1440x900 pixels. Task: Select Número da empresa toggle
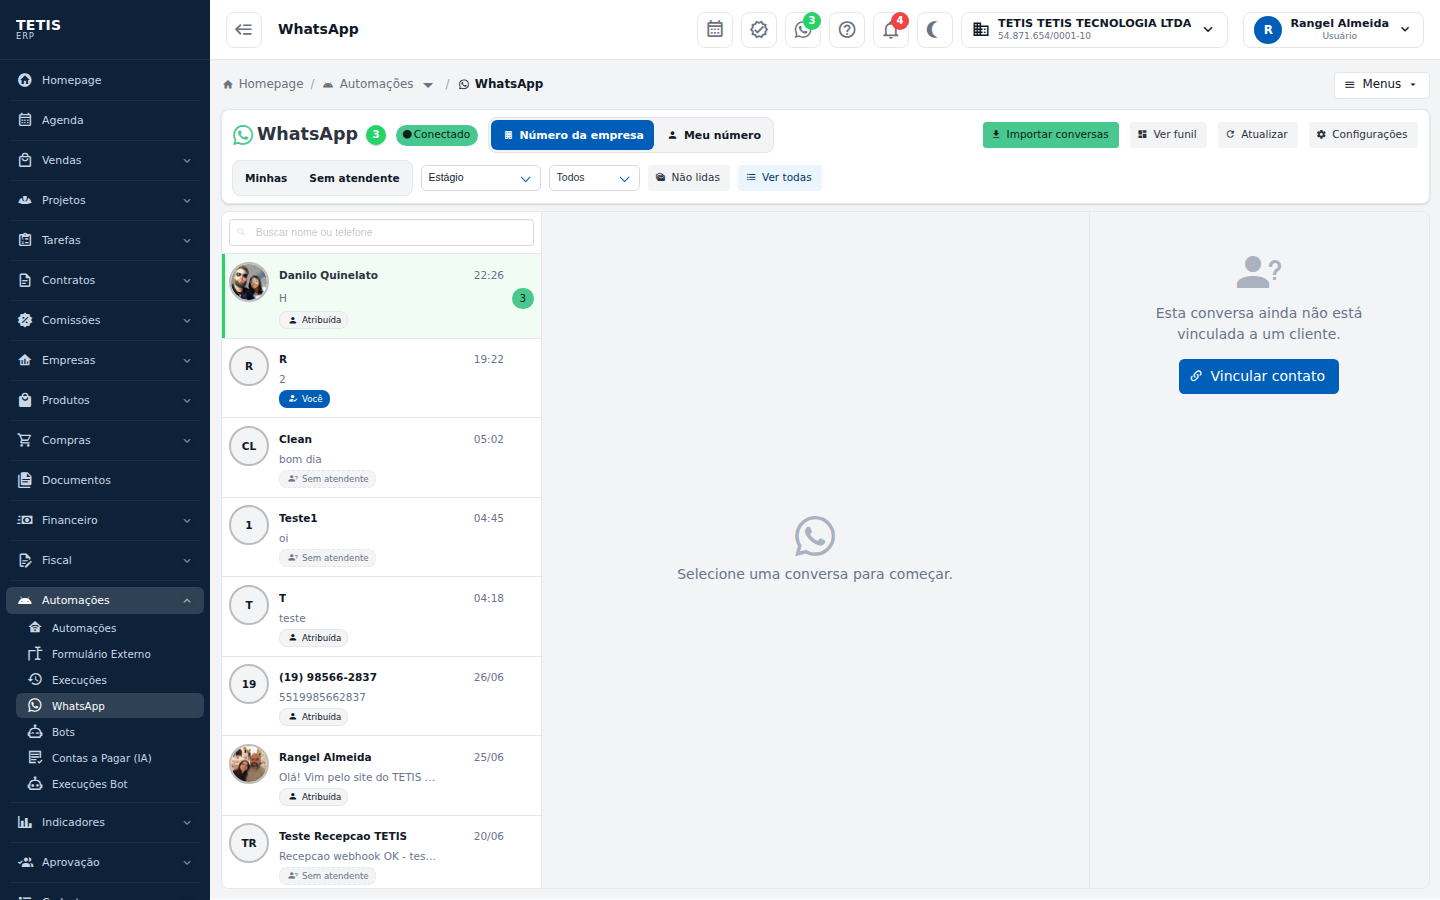[x=573, y=135]
